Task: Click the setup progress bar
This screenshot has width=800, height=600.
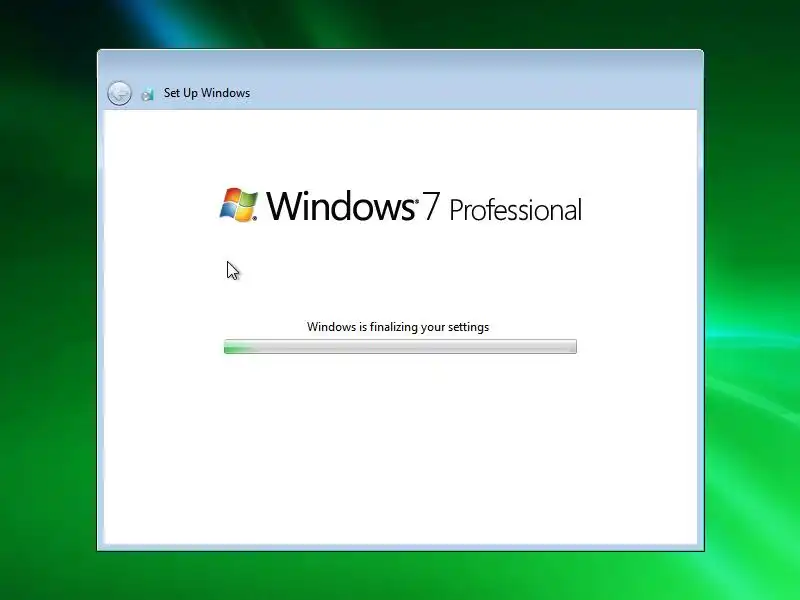Action: (x=400, y=346)
